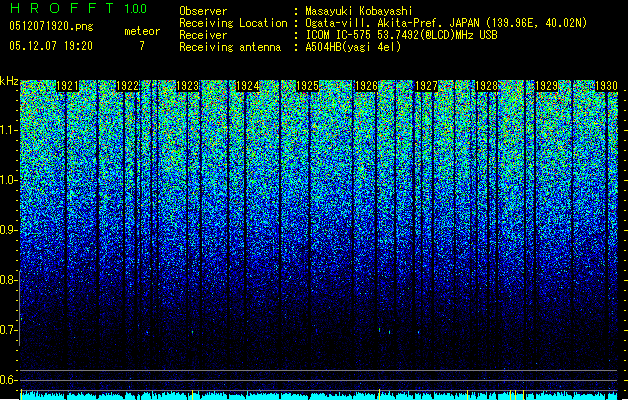The image size is (629, 400).
Task: Click the 1925 time marker label
Action: (x=307, y=86)
